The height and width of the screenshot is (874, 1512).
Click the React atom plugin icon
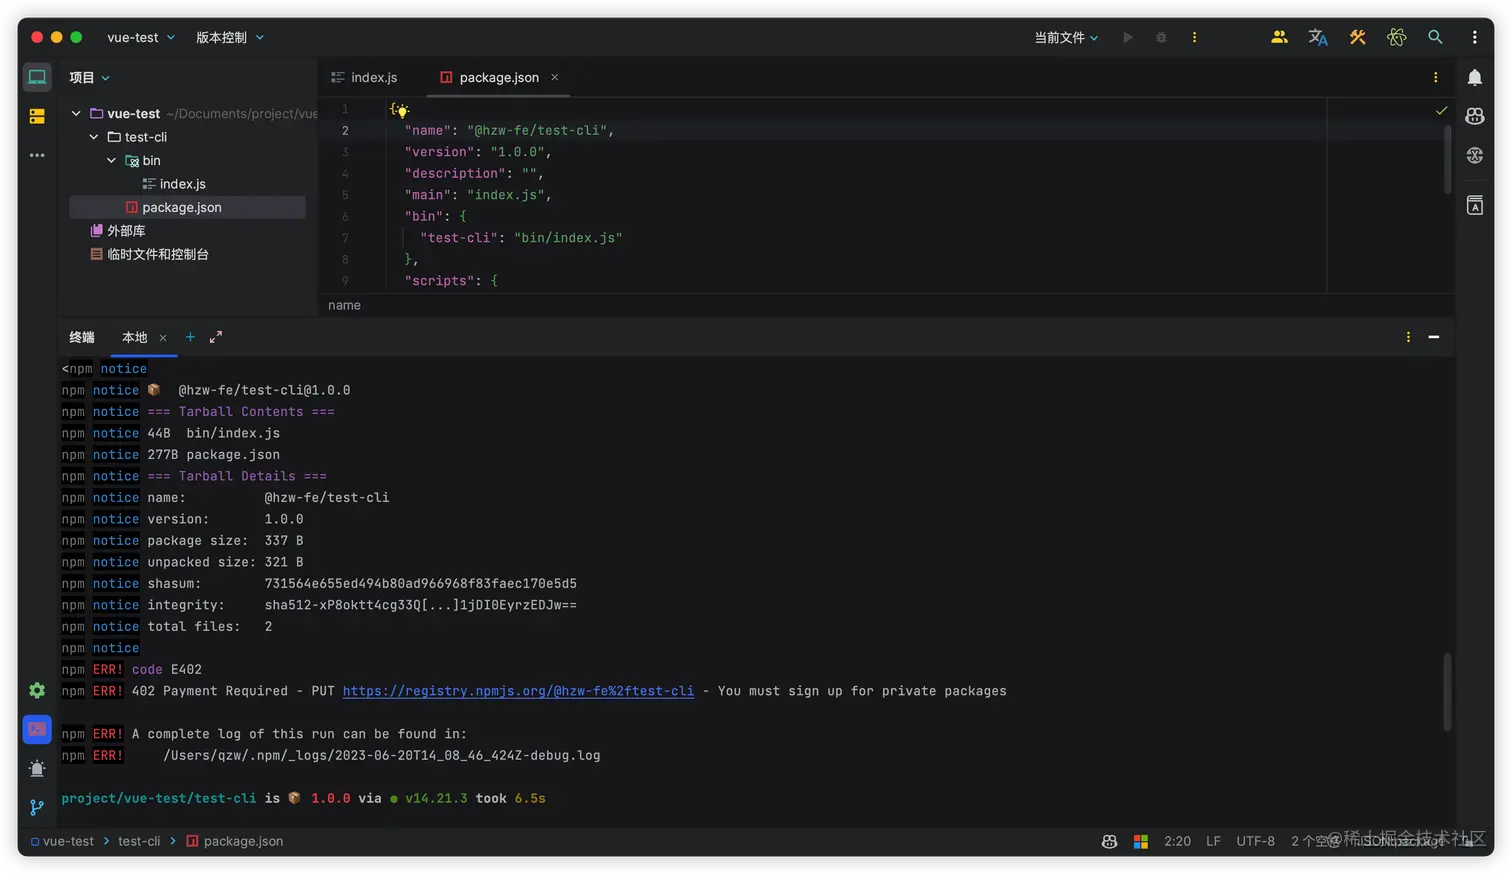[1396, 37]
